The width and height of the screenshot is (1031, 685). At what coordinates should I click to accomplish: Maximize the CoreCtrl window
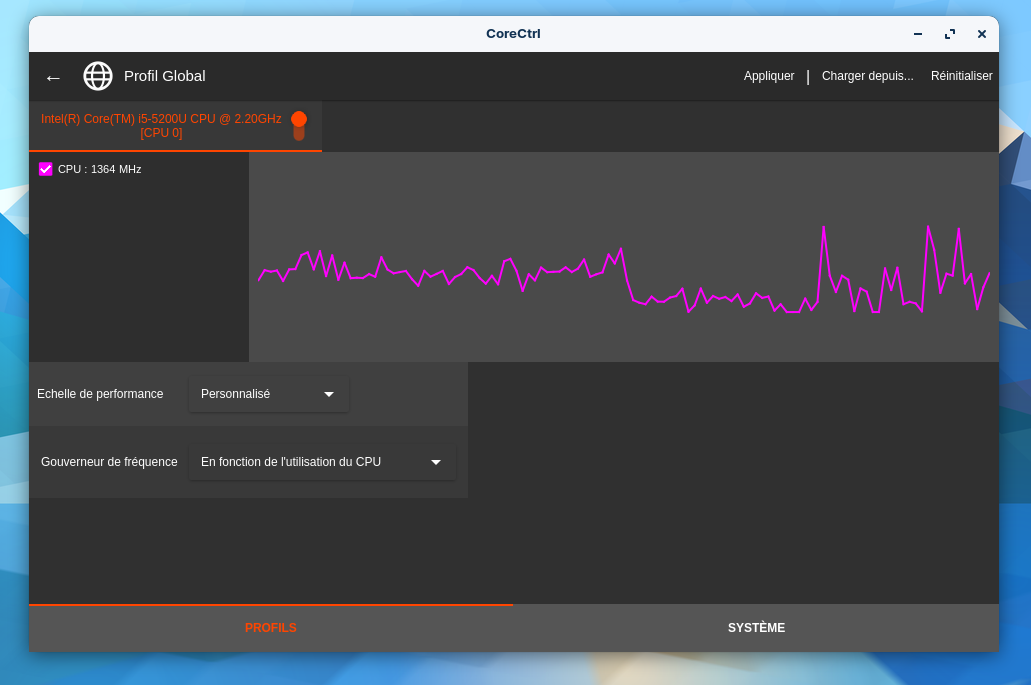pyautogui.click(x=950, y=34)
